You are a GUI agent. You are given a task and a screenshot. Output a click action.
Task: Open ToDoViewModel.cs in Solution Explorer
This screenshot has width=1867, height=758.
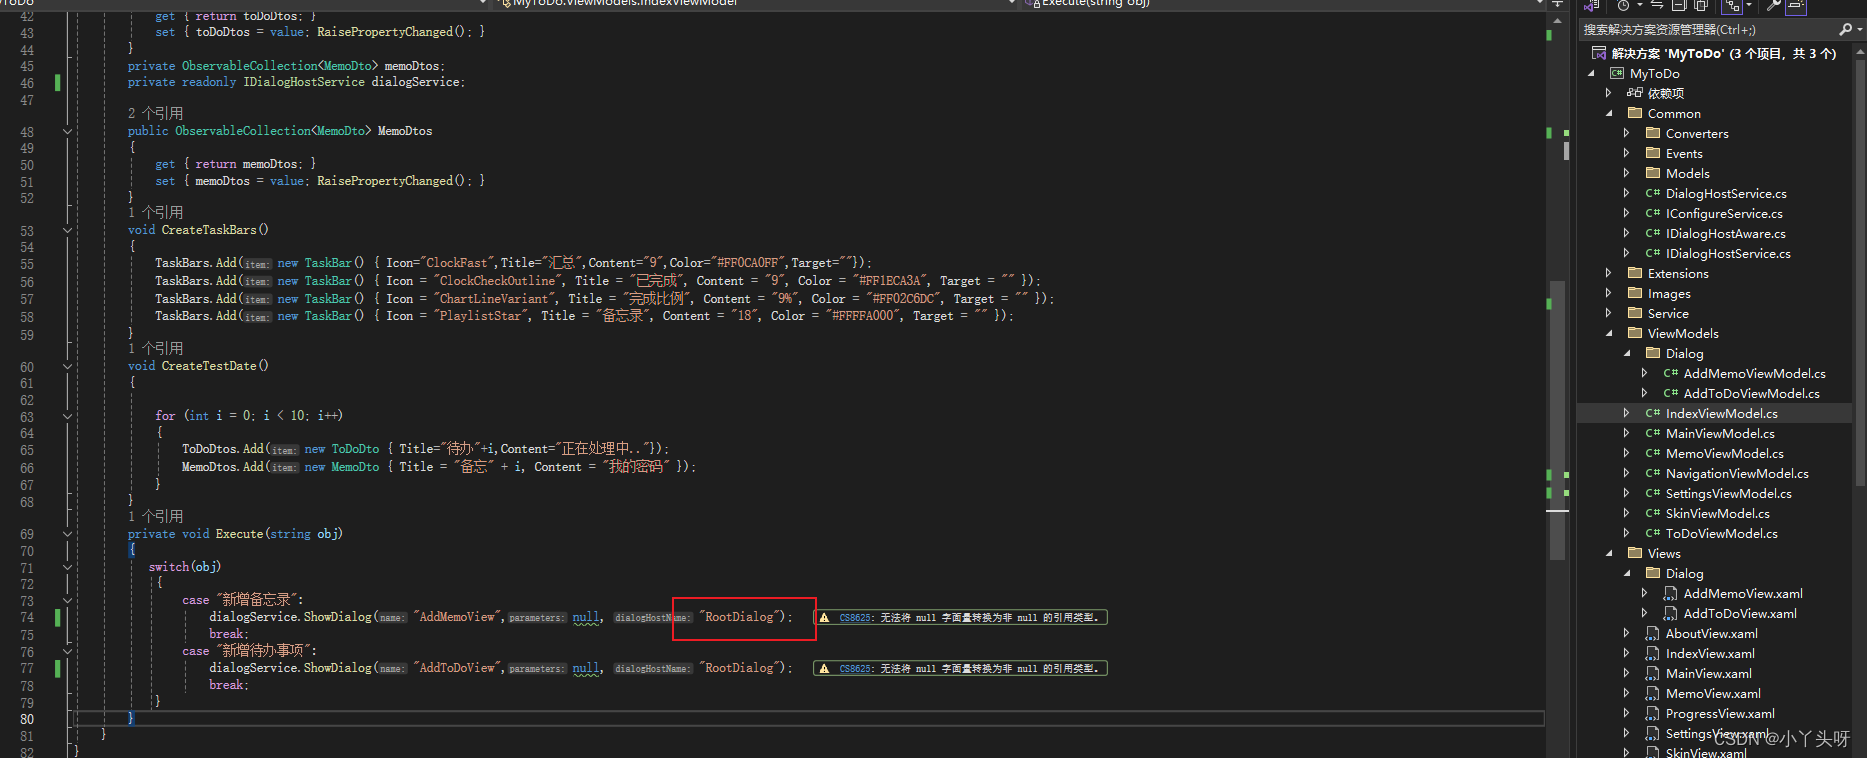click(1722, 533)
